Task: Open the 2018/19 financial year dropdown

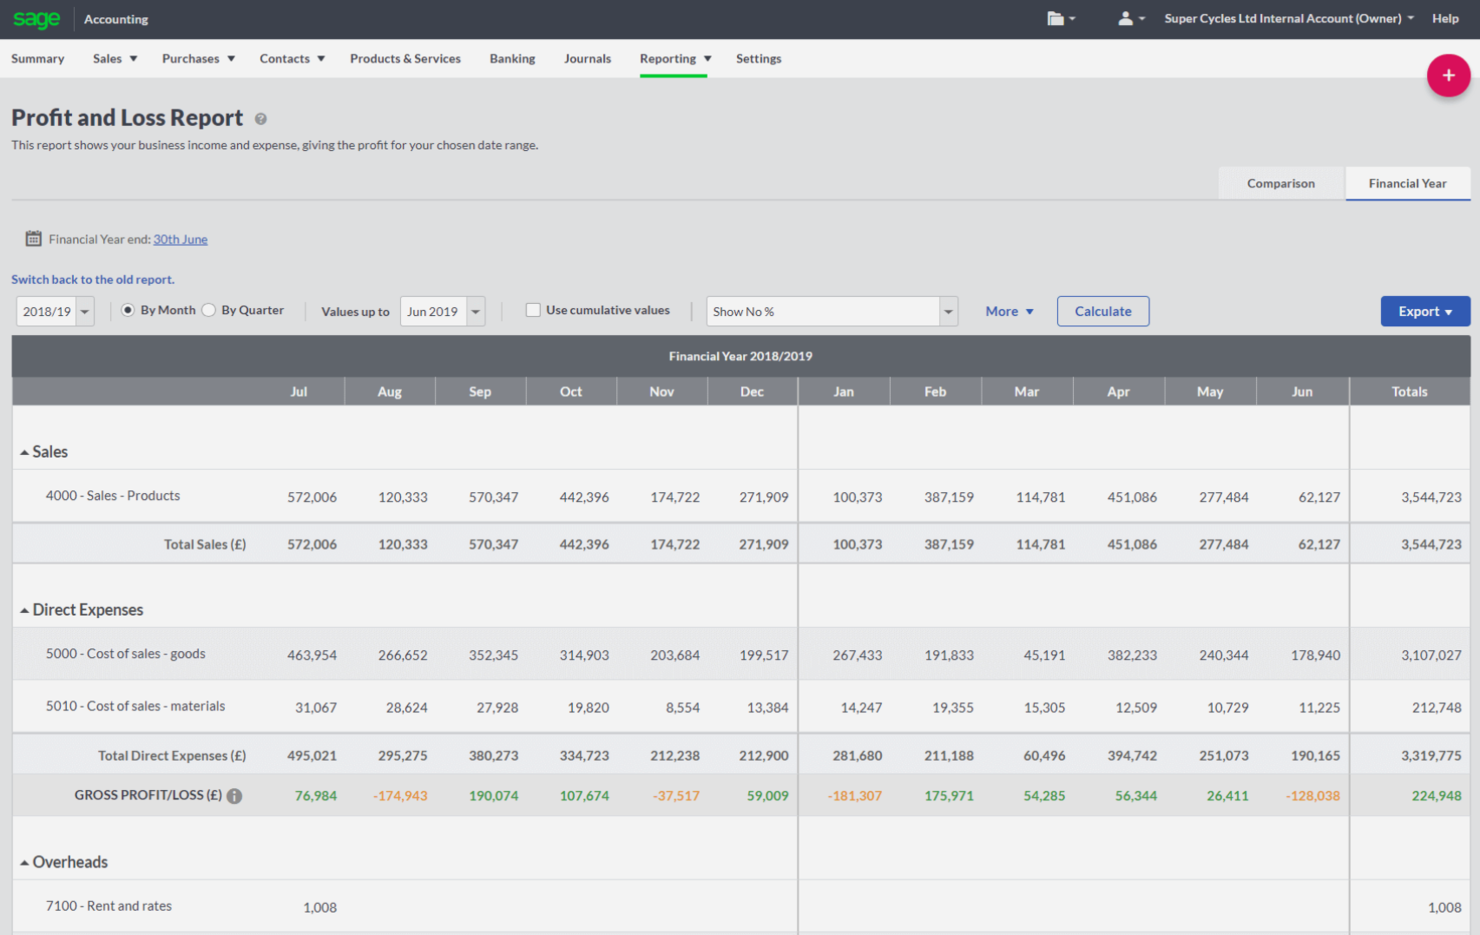Action: tap(55, 311)
